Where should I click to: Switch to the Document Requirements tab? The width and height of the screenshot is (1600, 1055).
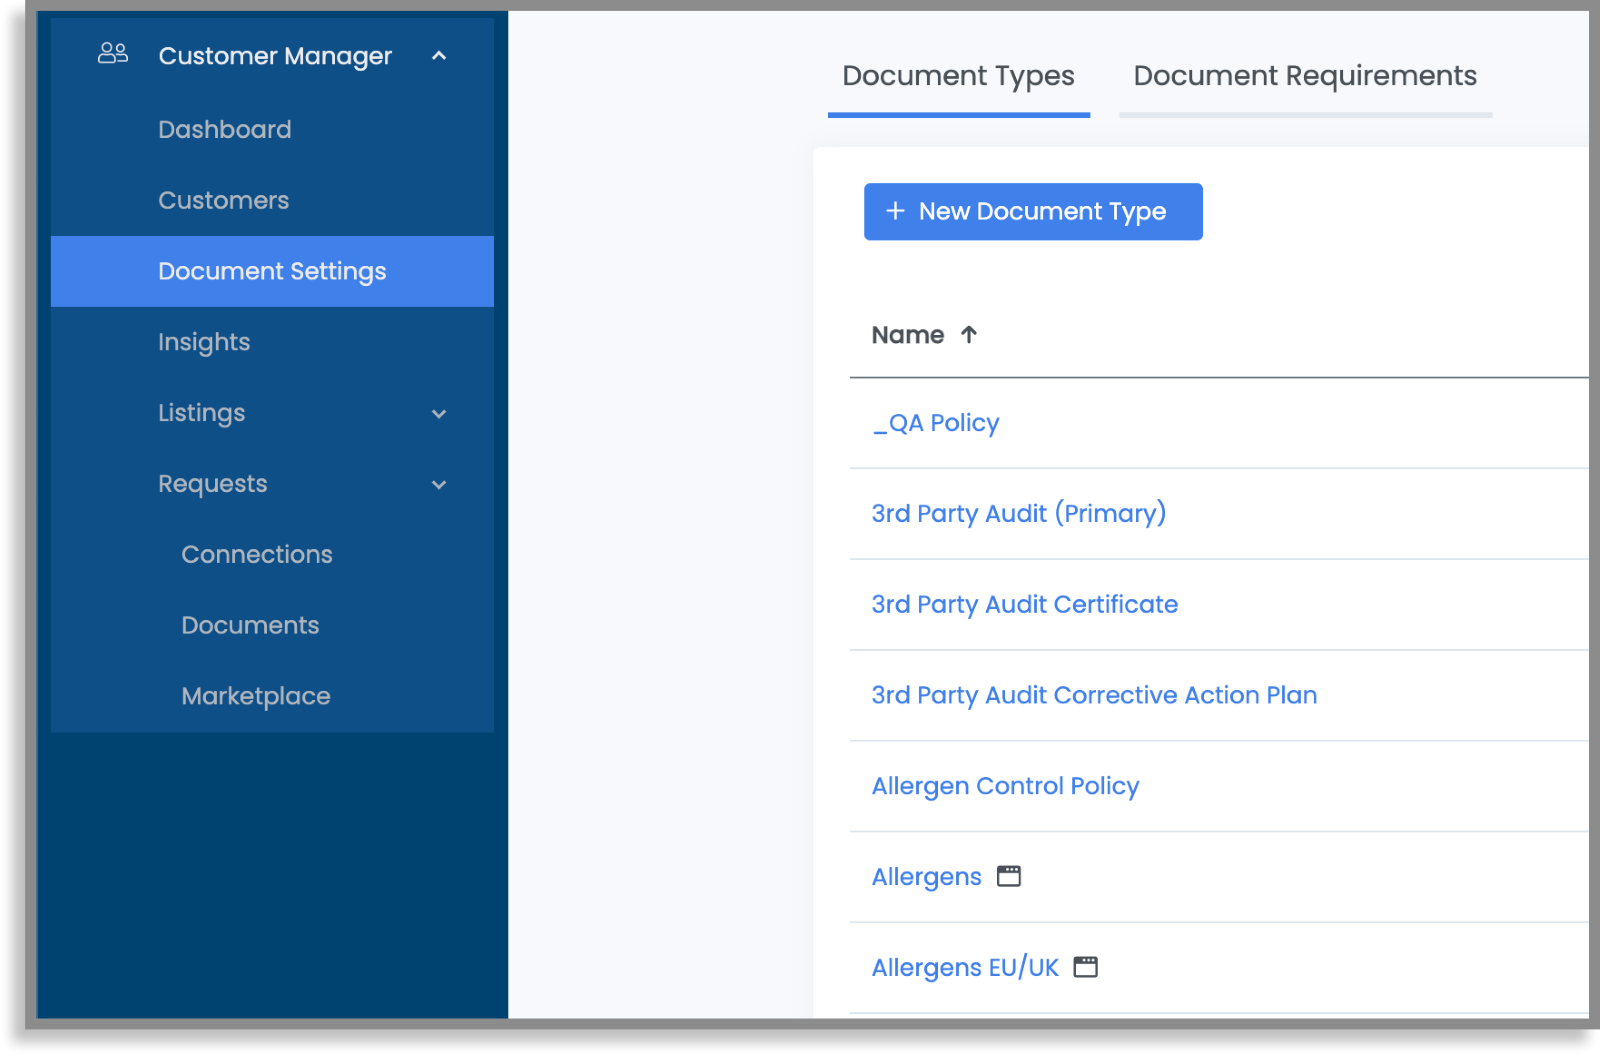pyautogui.click(x=1304, y=75)
